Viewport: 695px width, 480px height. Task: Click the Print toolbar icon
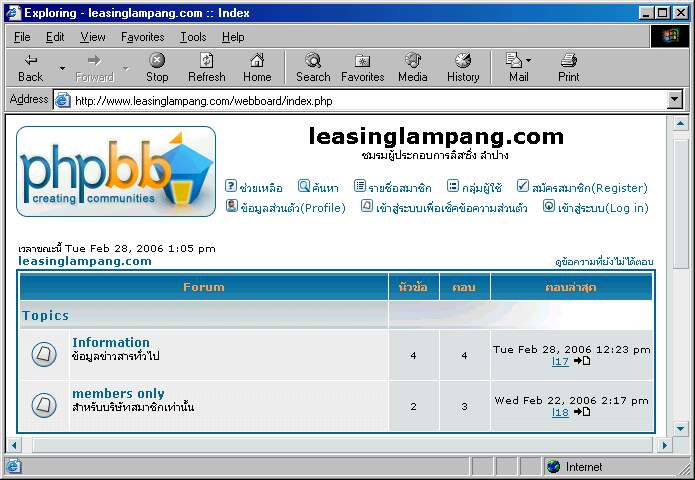[569, 61]
